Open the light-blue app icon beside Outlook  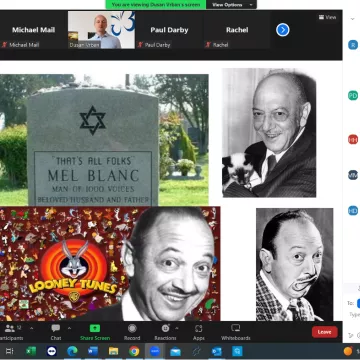click(x=237, y=351)
